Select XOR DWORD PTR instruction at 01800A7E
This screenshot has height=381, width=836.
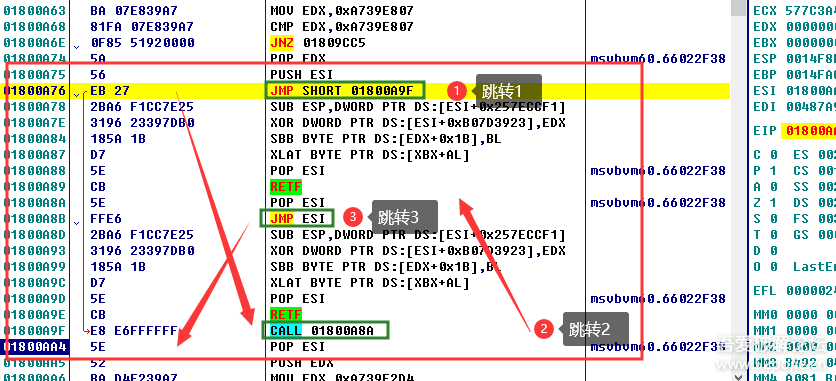click(x=418, y=123)
